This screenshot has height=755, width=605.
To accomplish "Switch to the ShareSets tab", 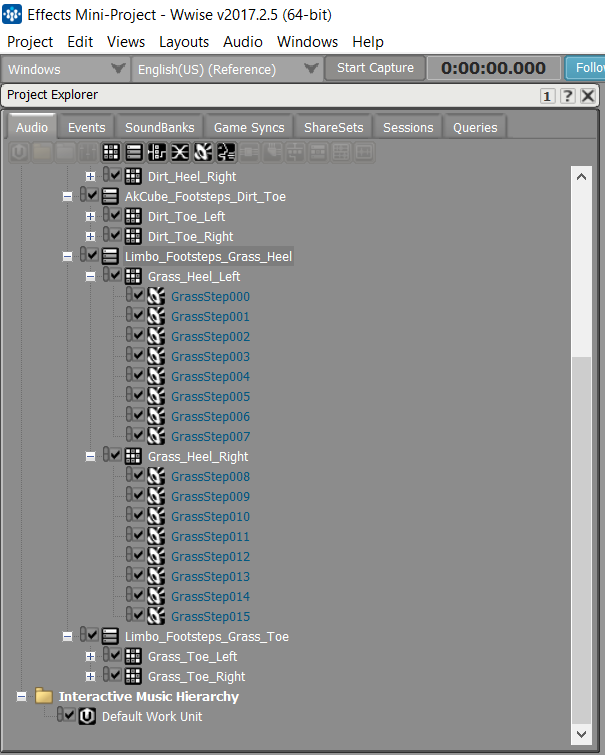I will pyautogui.click(x=333, y=127).
